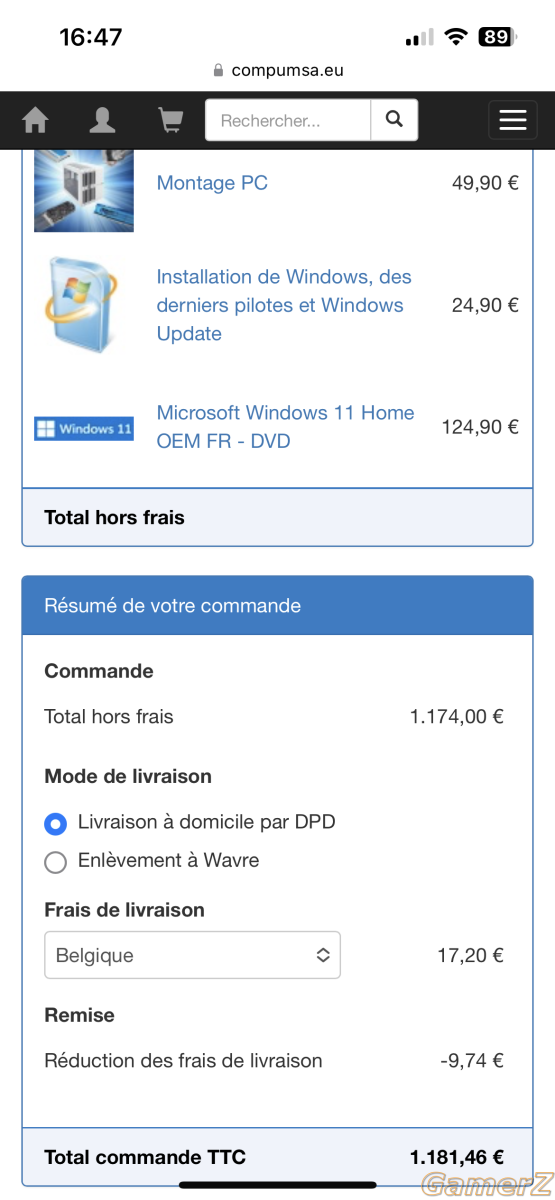Viewport: 555px width, 1200px height.
Task: Open Microsoft Windows 11 Home OEM link
Action: pyautogui.click(x=286, y=427)
